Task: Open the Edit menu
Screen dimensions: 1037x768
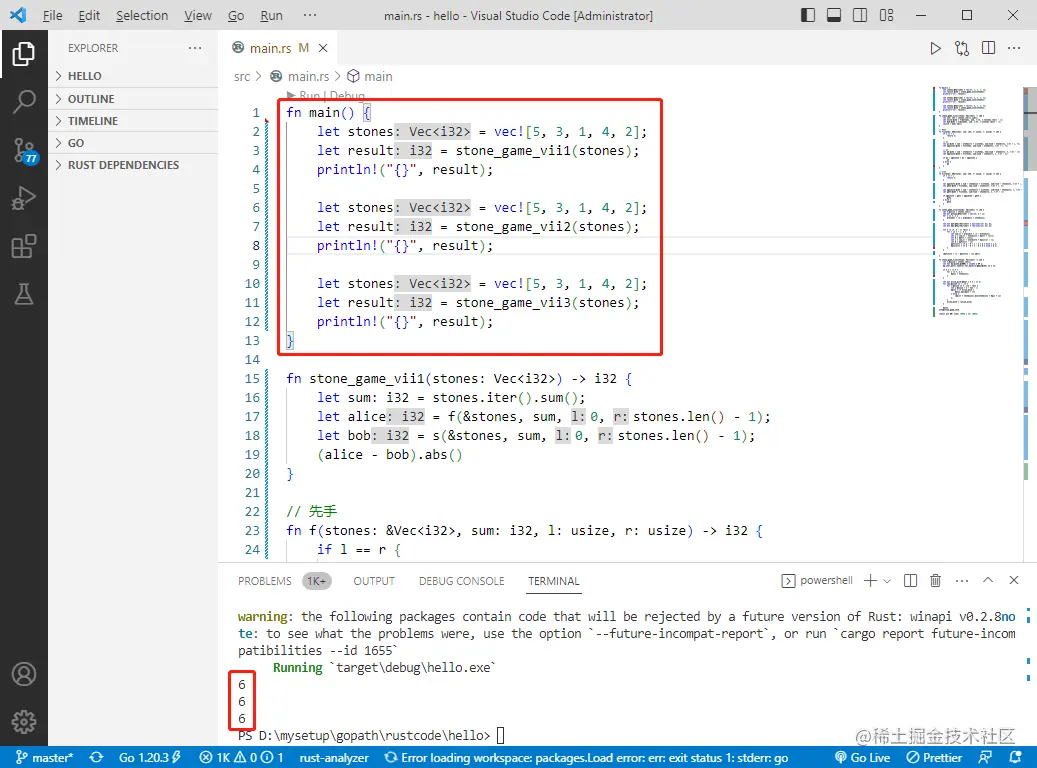Action: click(x=89, y=15)
